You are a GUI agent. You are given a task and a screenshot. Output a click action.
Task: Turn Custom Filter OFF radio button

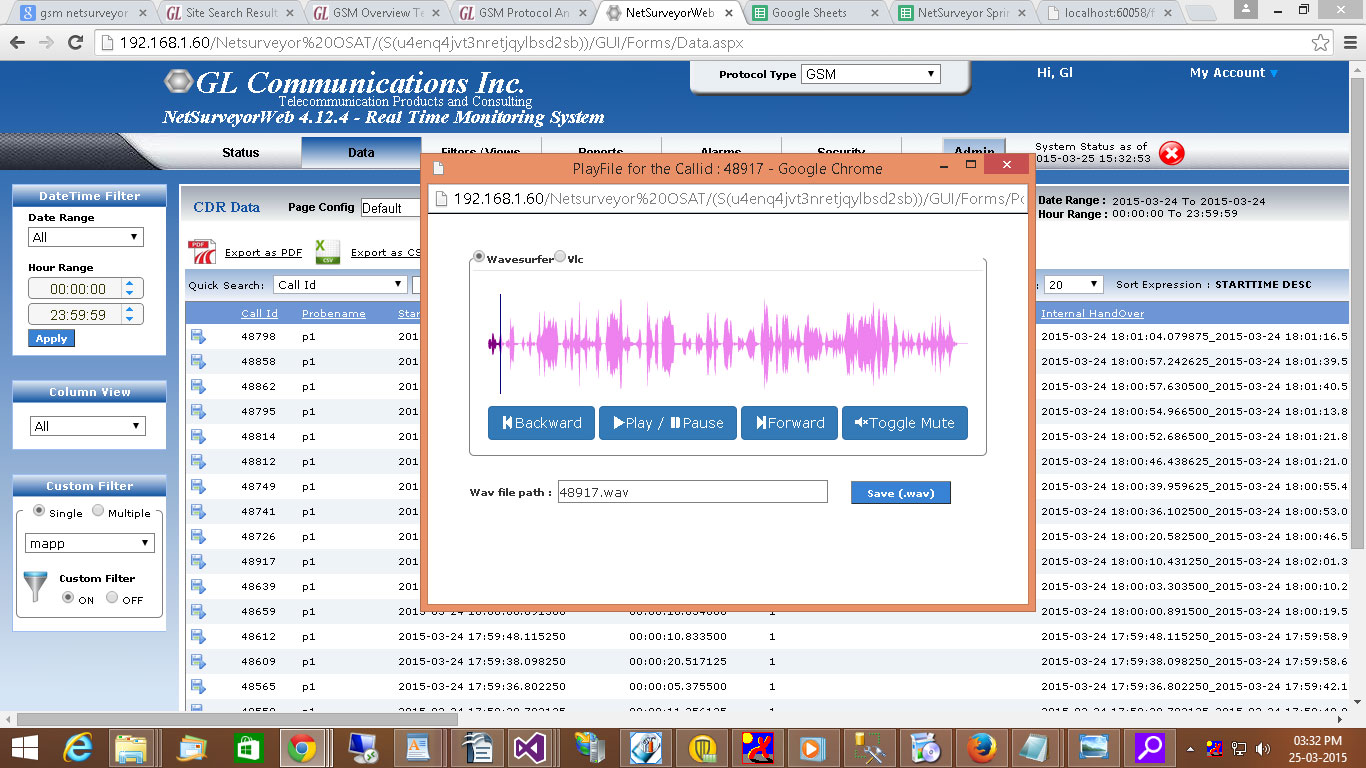click(x=112, y=597)
